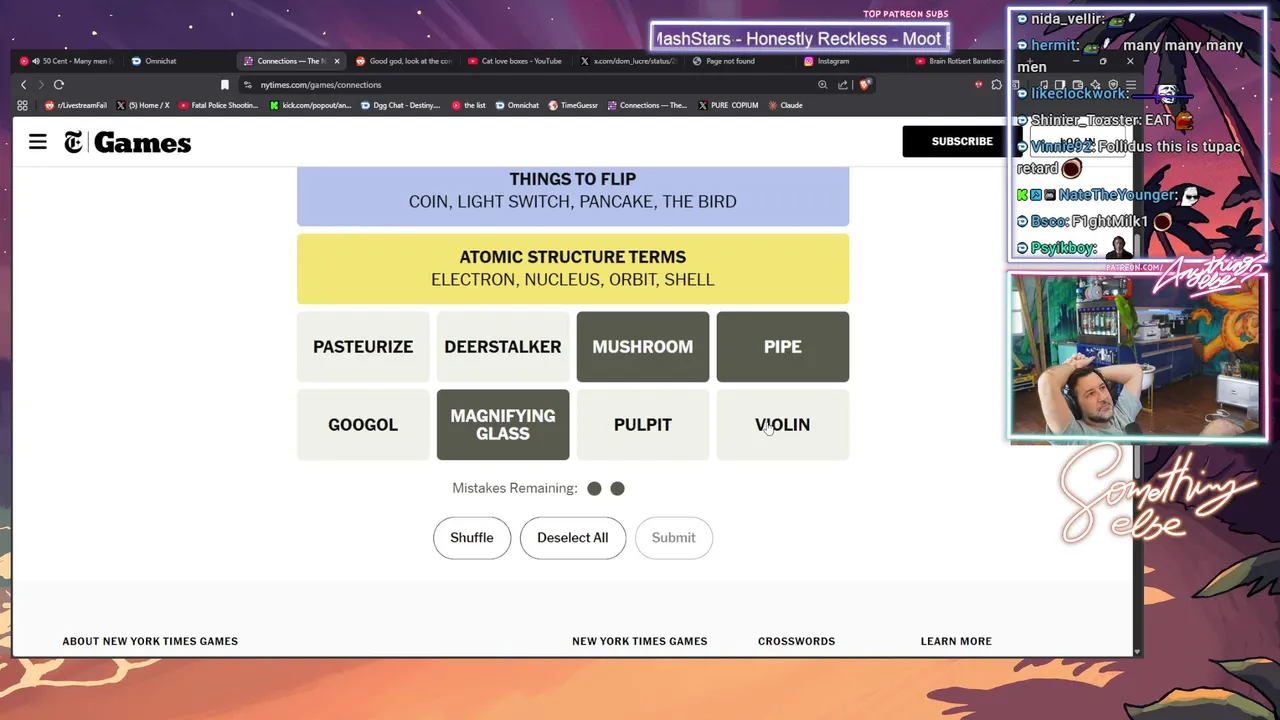
Task: Click NateTheYounger's name in chat
Action: coord(1115,195)
